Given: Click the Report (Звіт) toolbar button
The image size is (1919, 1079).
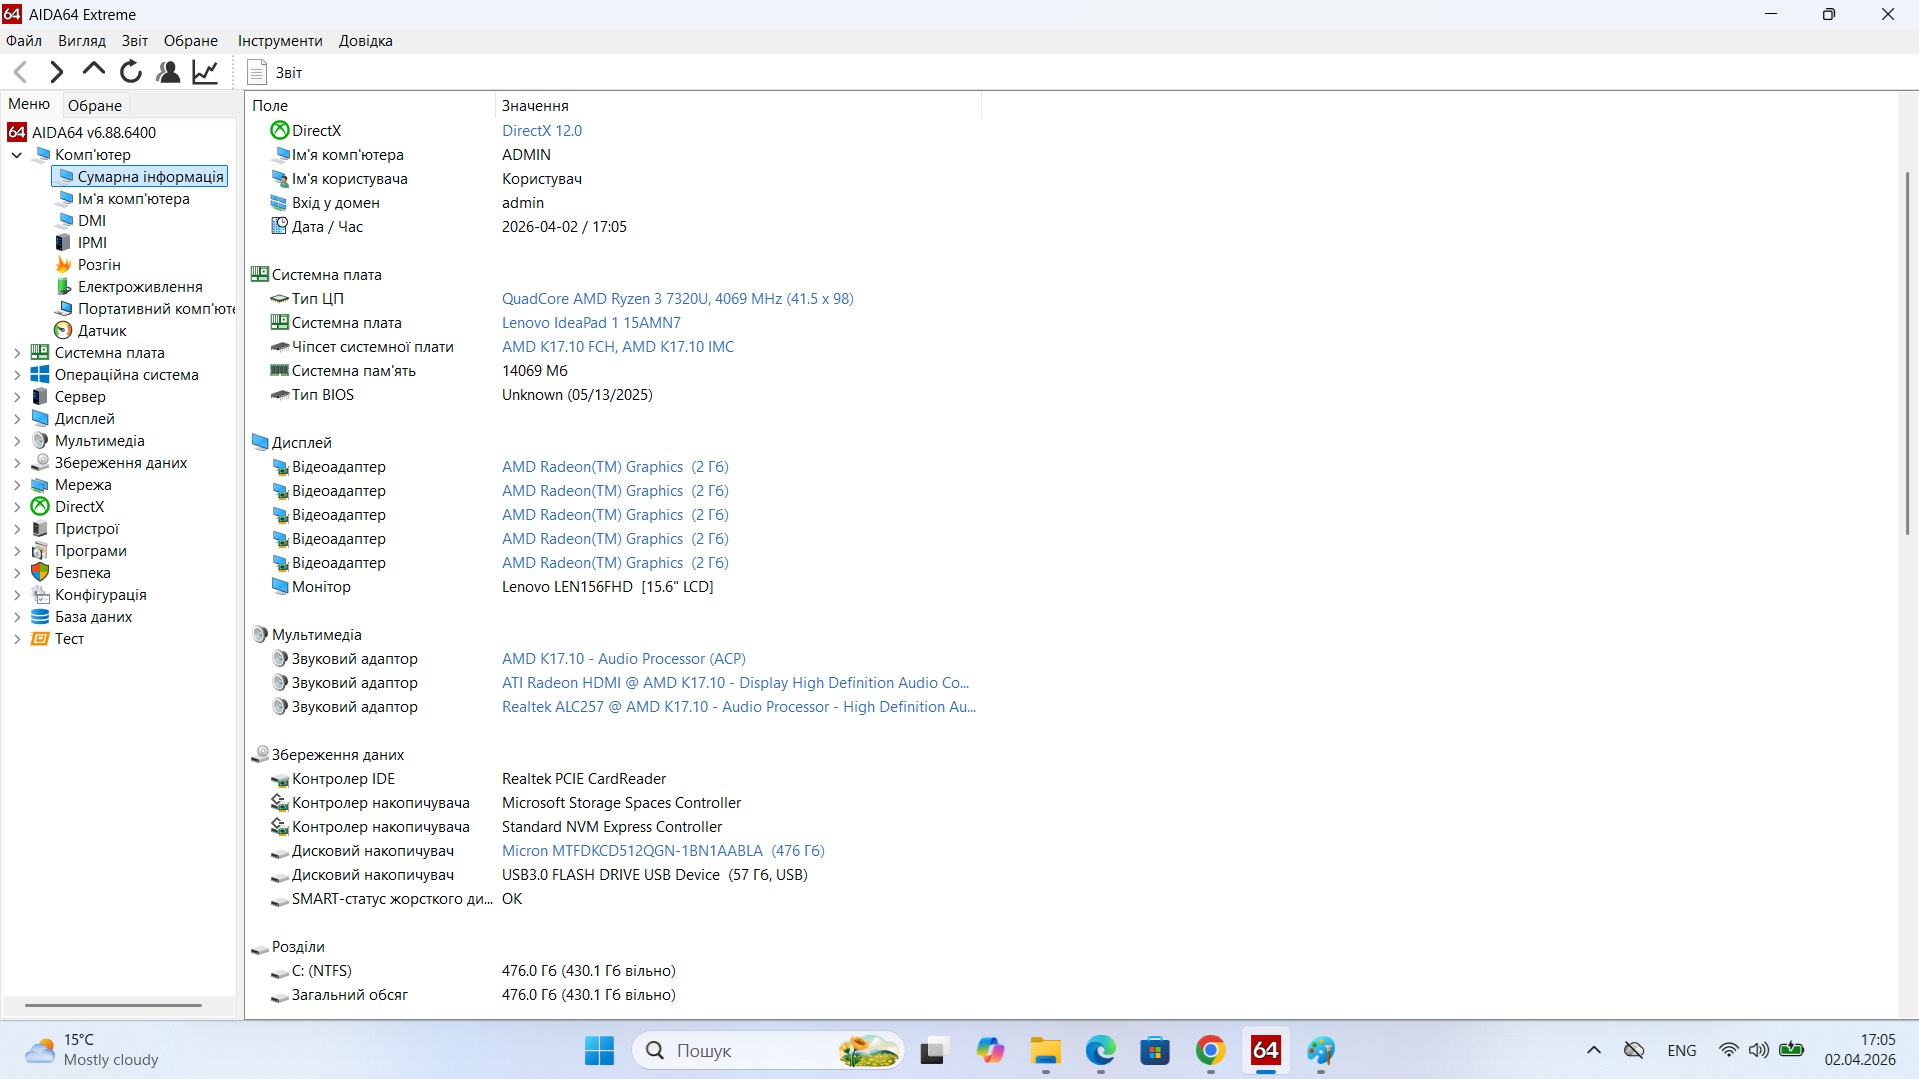Looking at the screenshot, I should click(x=275, y=72).
